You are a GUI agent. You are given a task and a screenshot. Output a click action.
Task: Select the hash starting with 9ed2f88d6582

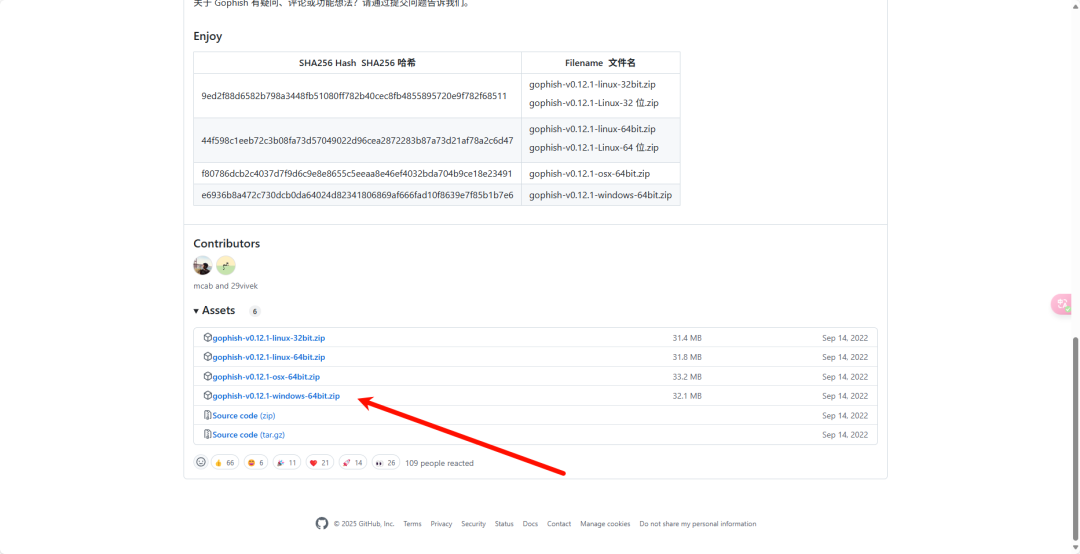354,95
